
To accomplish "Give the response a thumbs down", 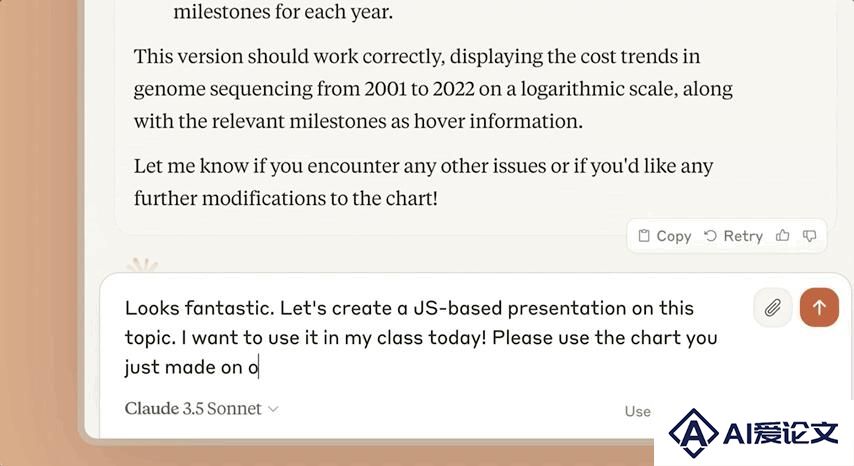I will 809,236.
